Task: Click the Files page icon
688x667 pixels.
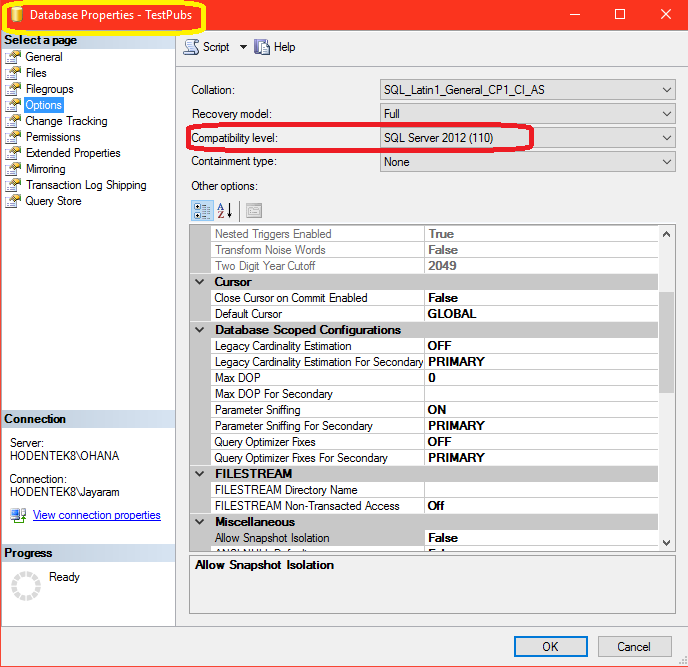Action: [x=13, y=73]
